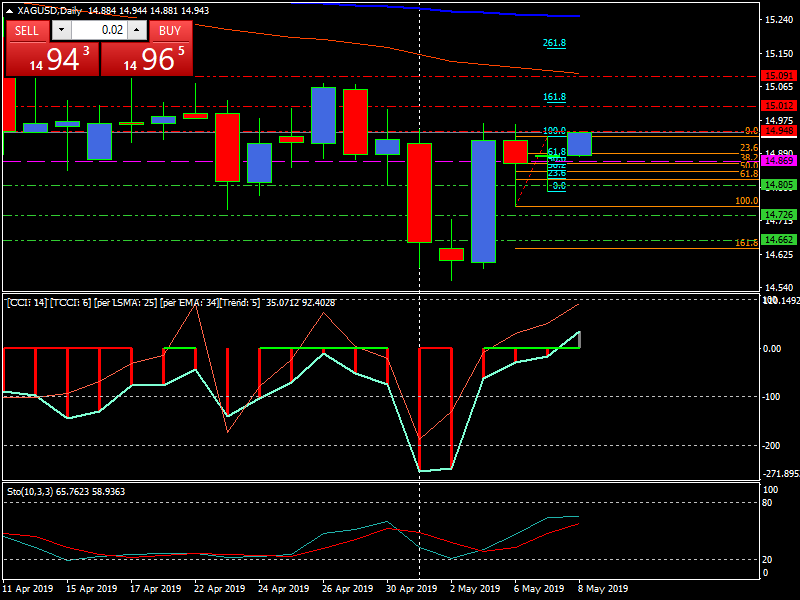The height and width of the screenshot is (600, 800).
Task: Select the 15.012 red price label
Action: pyautogui.click(x=777, y=105)
